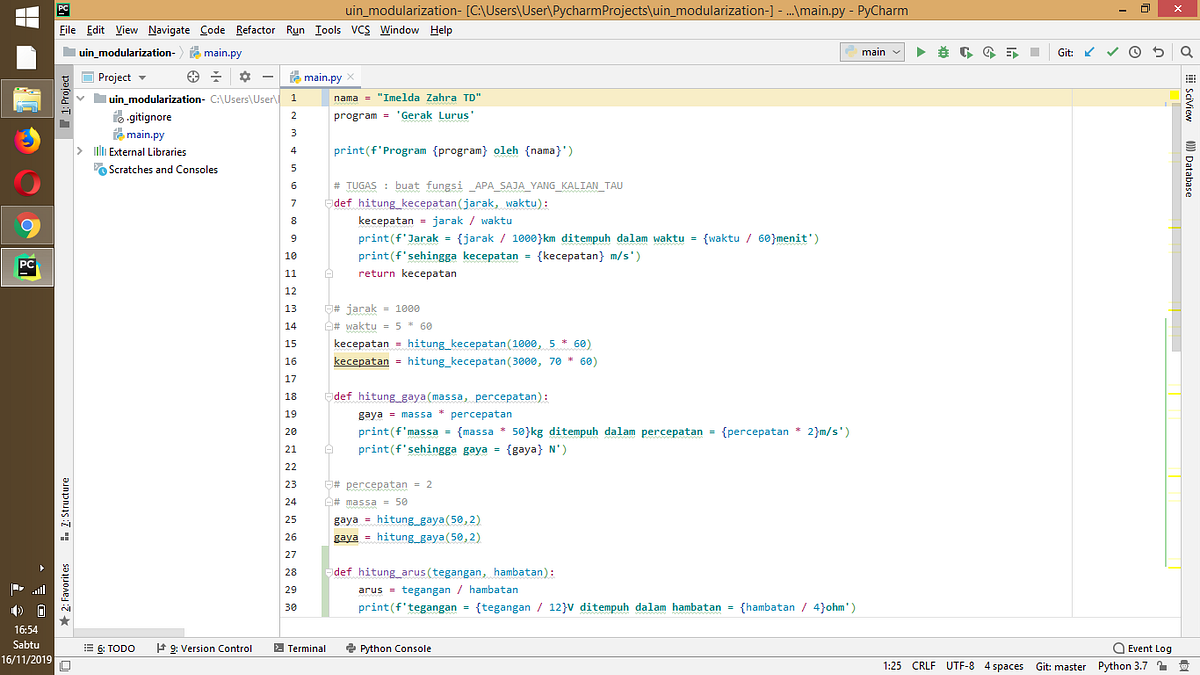The width and height of the screenshot is (1200, 675).
Task: Commit changes via the green checkmark icon
Action: coord(1112,51)
